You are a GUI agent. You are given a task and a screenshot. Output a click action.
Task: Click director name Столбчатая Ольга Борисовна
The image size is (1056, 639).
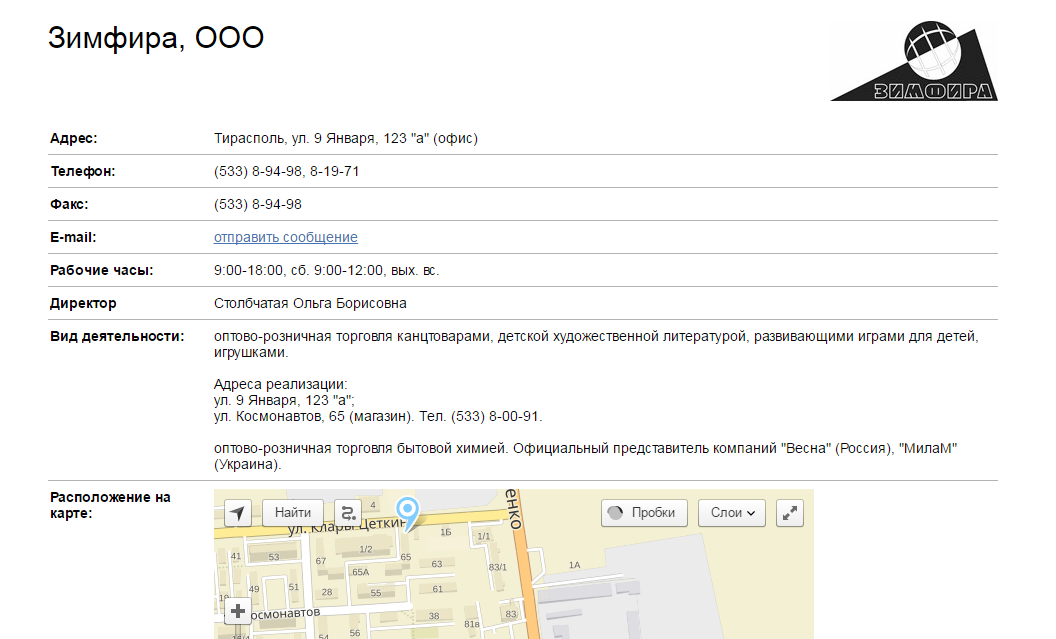tap(310, 303)
